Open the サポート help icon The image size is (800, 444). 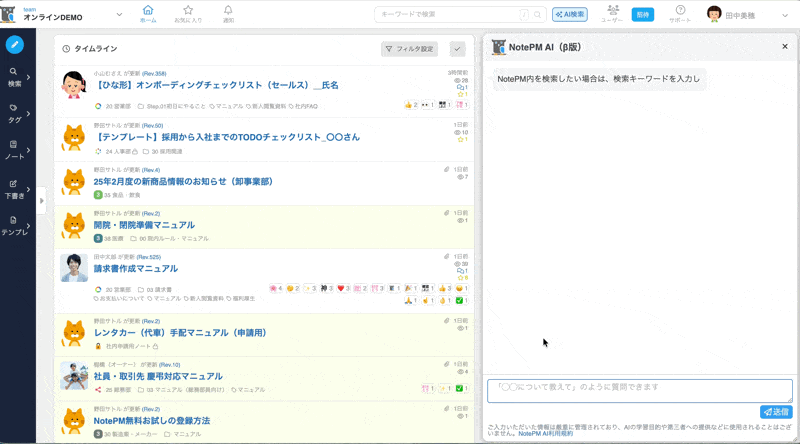(680, 13)
